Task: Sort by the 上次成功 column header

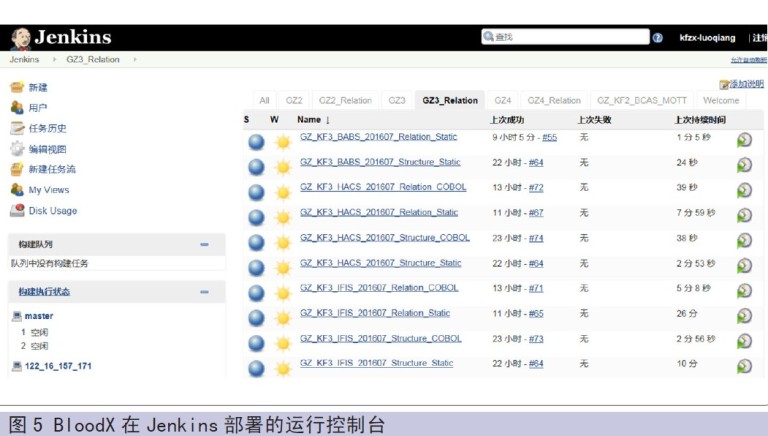Action: point(507,120)
